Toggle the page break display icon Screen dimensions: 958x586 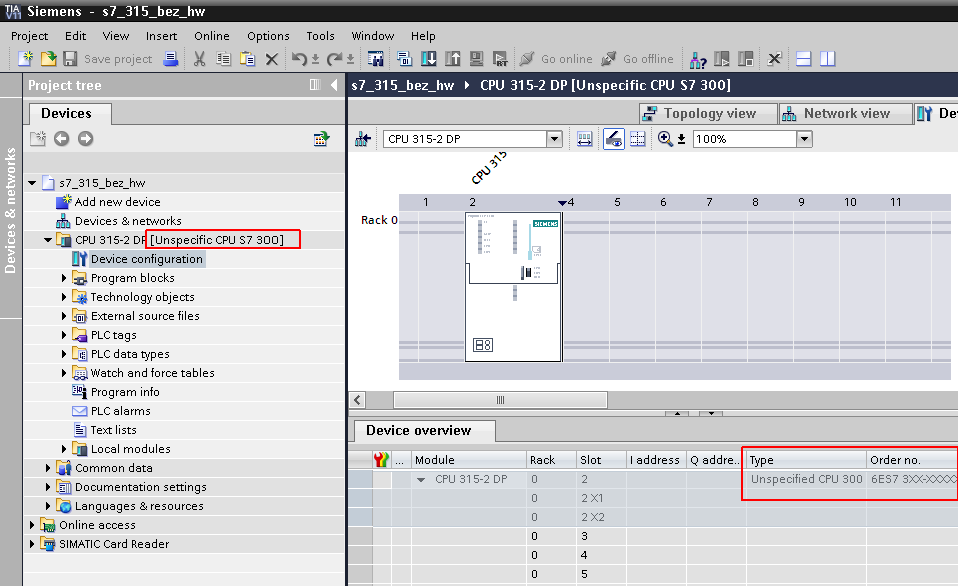(638, 139)
